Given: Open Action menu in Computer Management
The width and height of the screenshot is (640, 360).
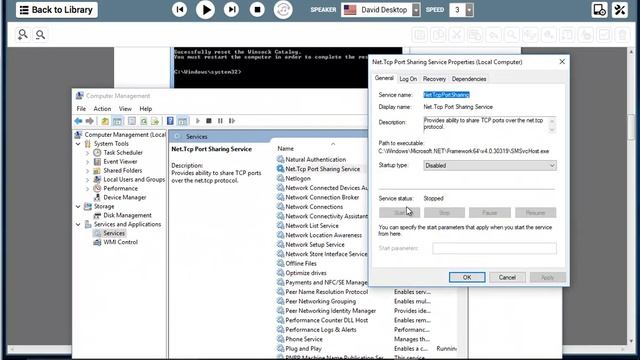Looking at the screenshot, I should coord(102,109).
